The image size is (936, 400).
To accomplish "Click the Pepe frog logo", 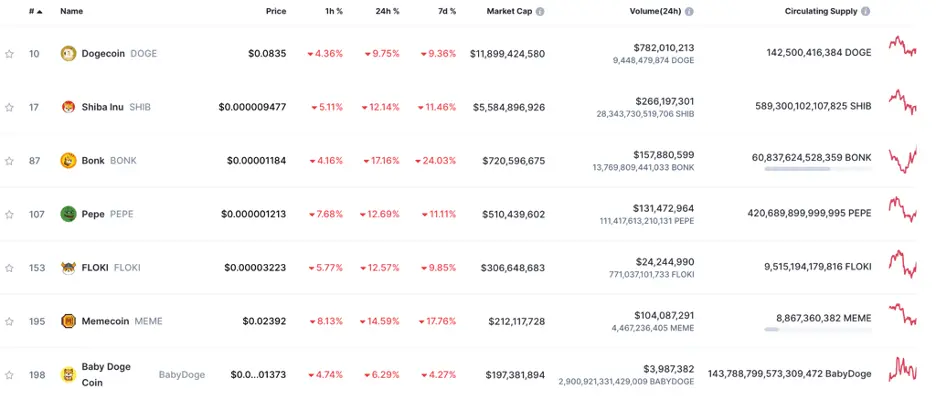I will click(69, 214).
